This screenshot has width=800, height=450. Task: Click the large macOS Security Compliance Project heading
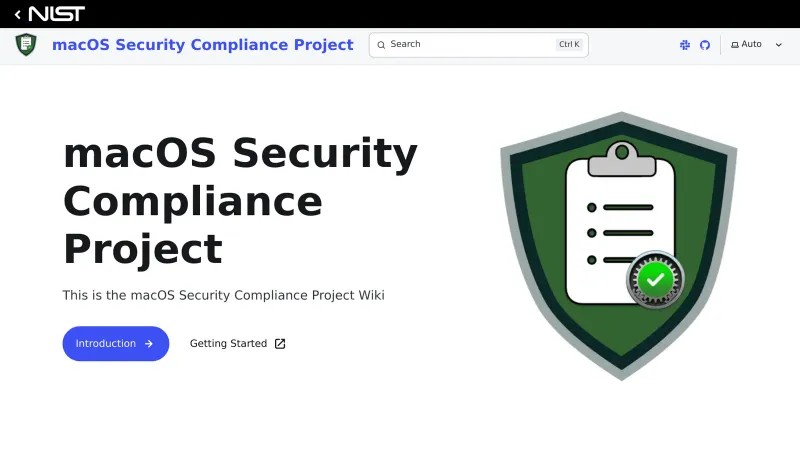(240, 200)
